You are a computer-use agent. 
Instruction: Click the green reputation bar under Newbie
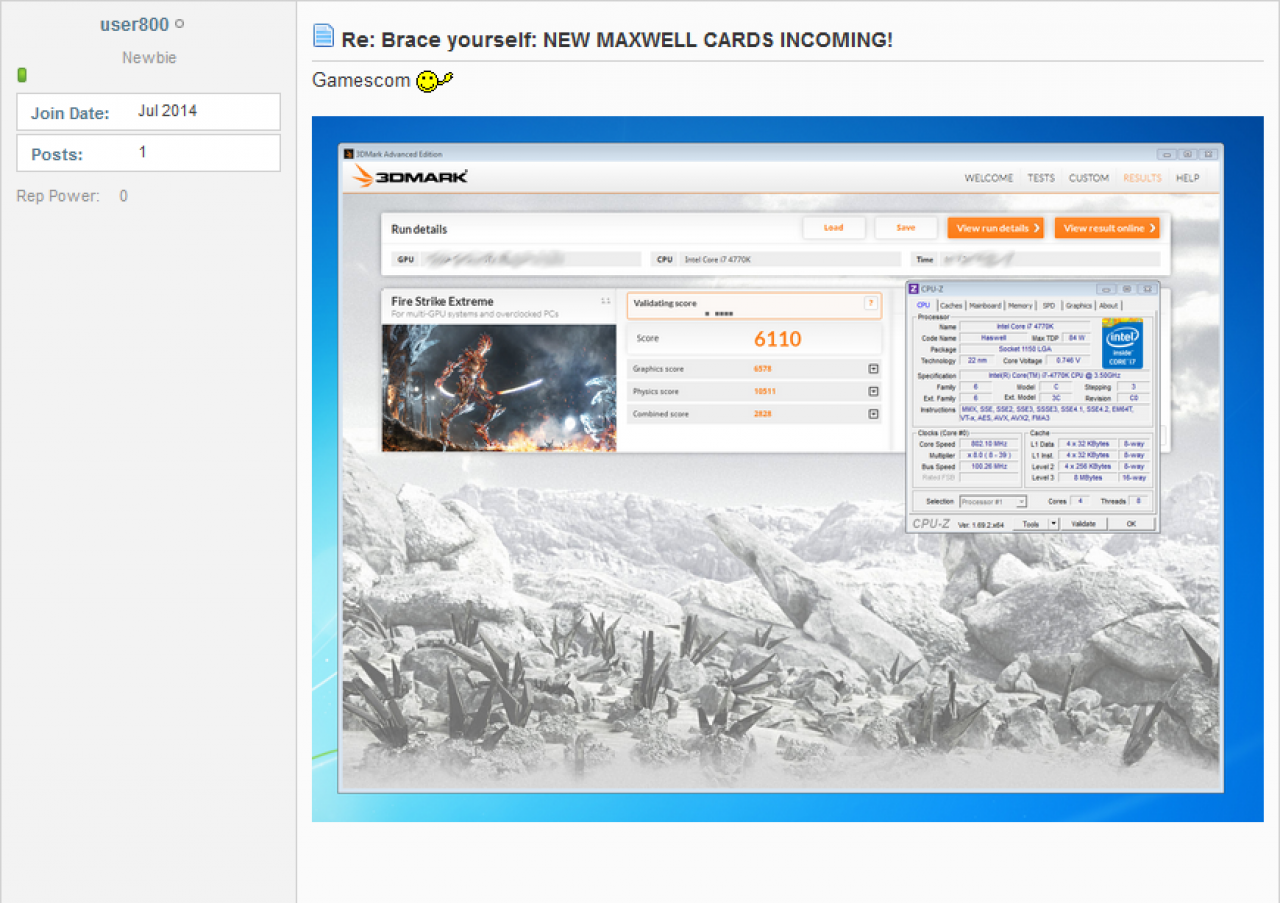click(x=22, y=75)
